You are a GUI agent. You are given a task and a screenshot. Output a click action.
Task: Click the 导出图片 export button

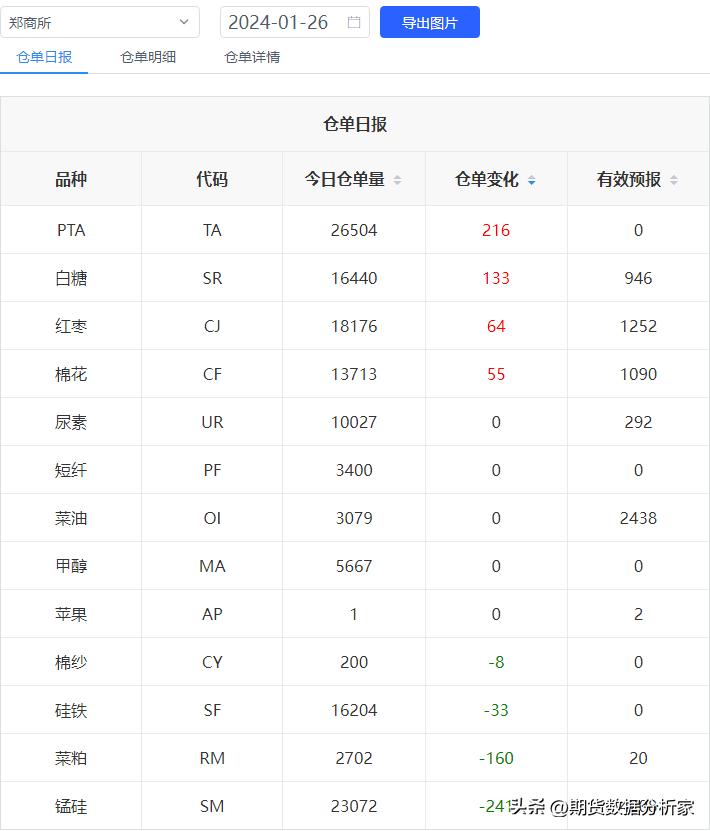430,22
